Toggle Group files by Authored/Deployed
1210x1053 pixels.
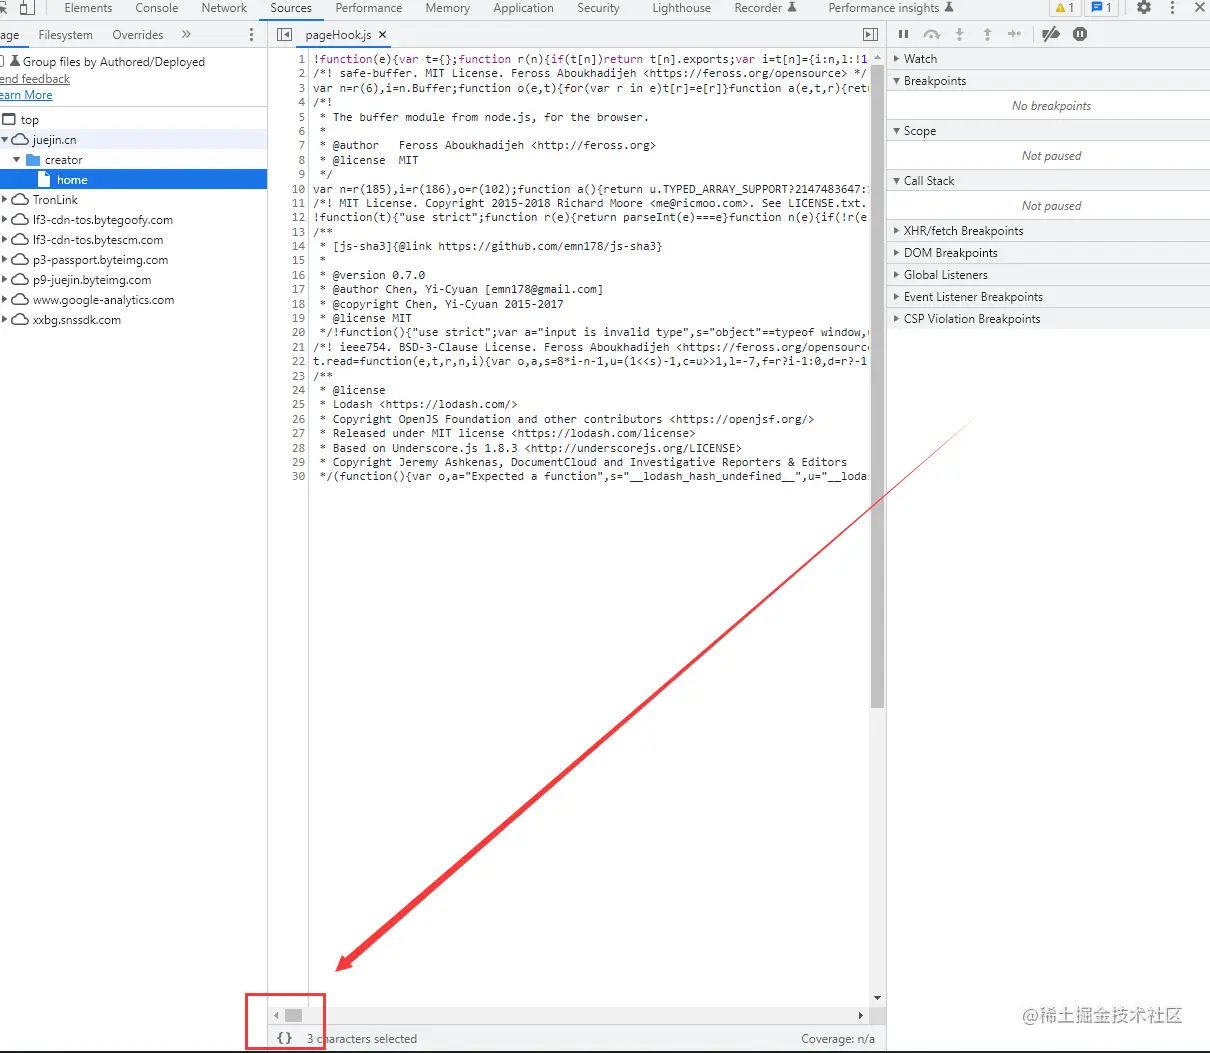pyautogui.click(x=2, y=61)
